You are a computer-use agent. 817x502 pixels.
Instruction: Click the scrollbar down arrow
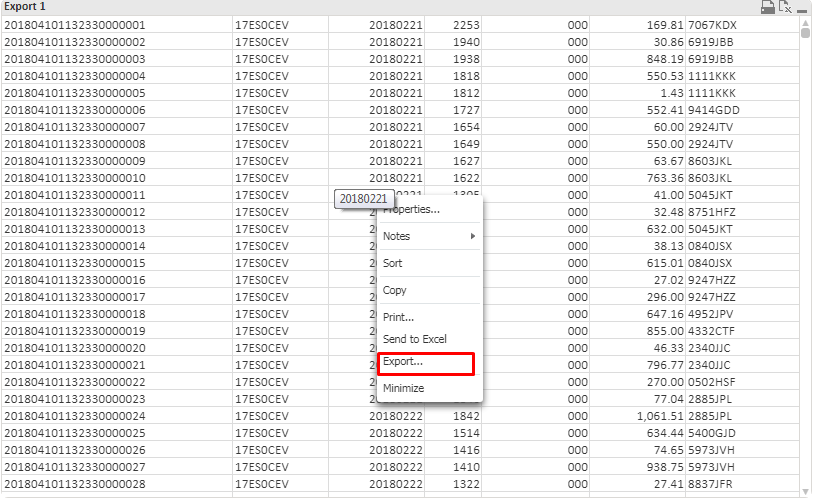click(806, 492)
